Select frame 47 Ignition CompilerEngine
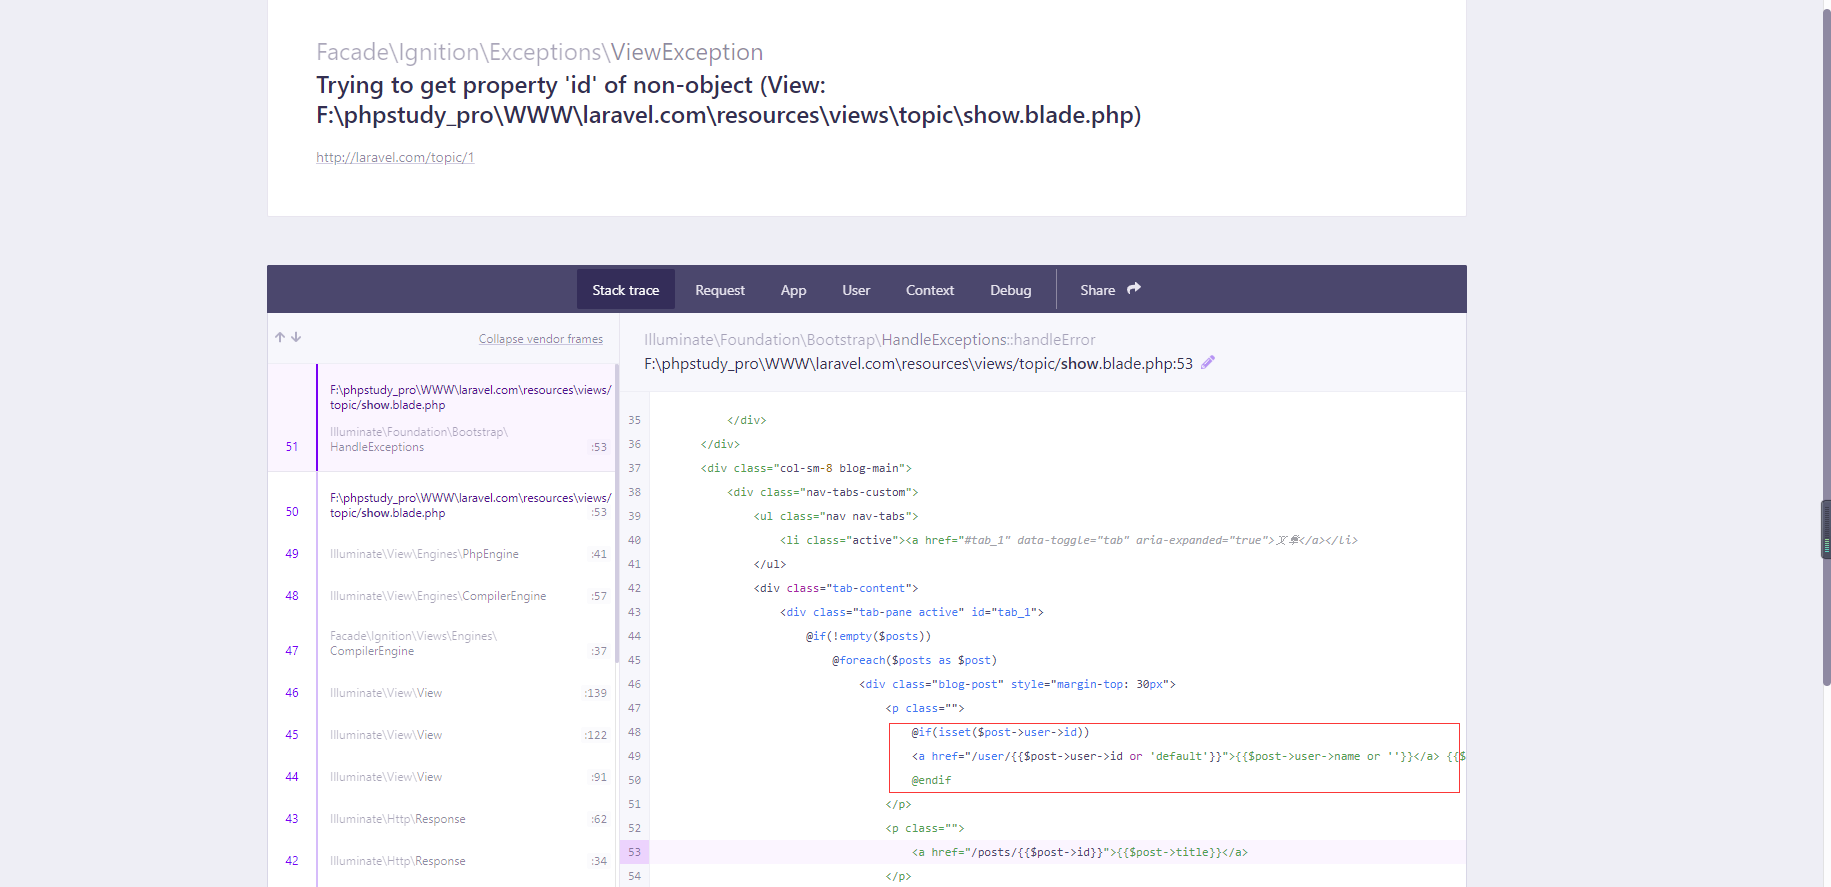This screenshot has width=1831, height=887. coord(442,643)
